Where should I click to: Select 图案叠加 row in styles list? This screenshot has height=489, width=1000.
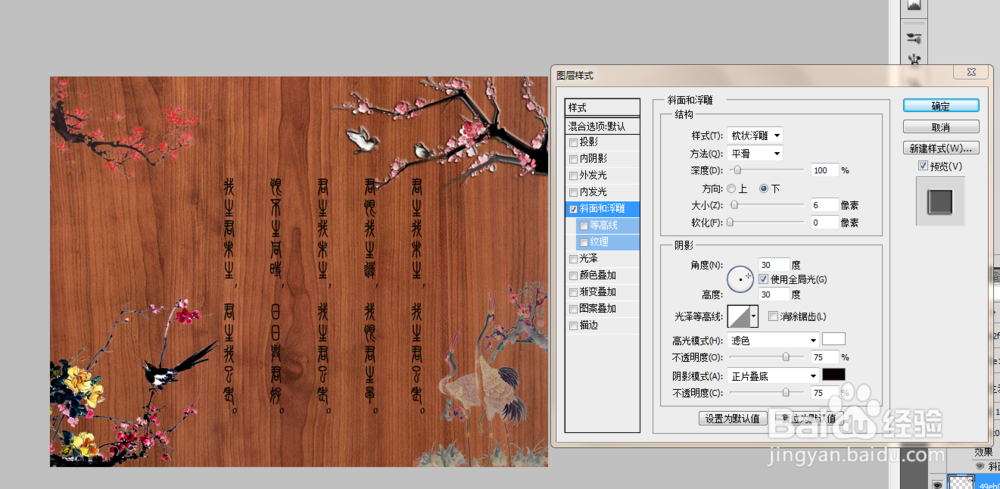(603, 309)
